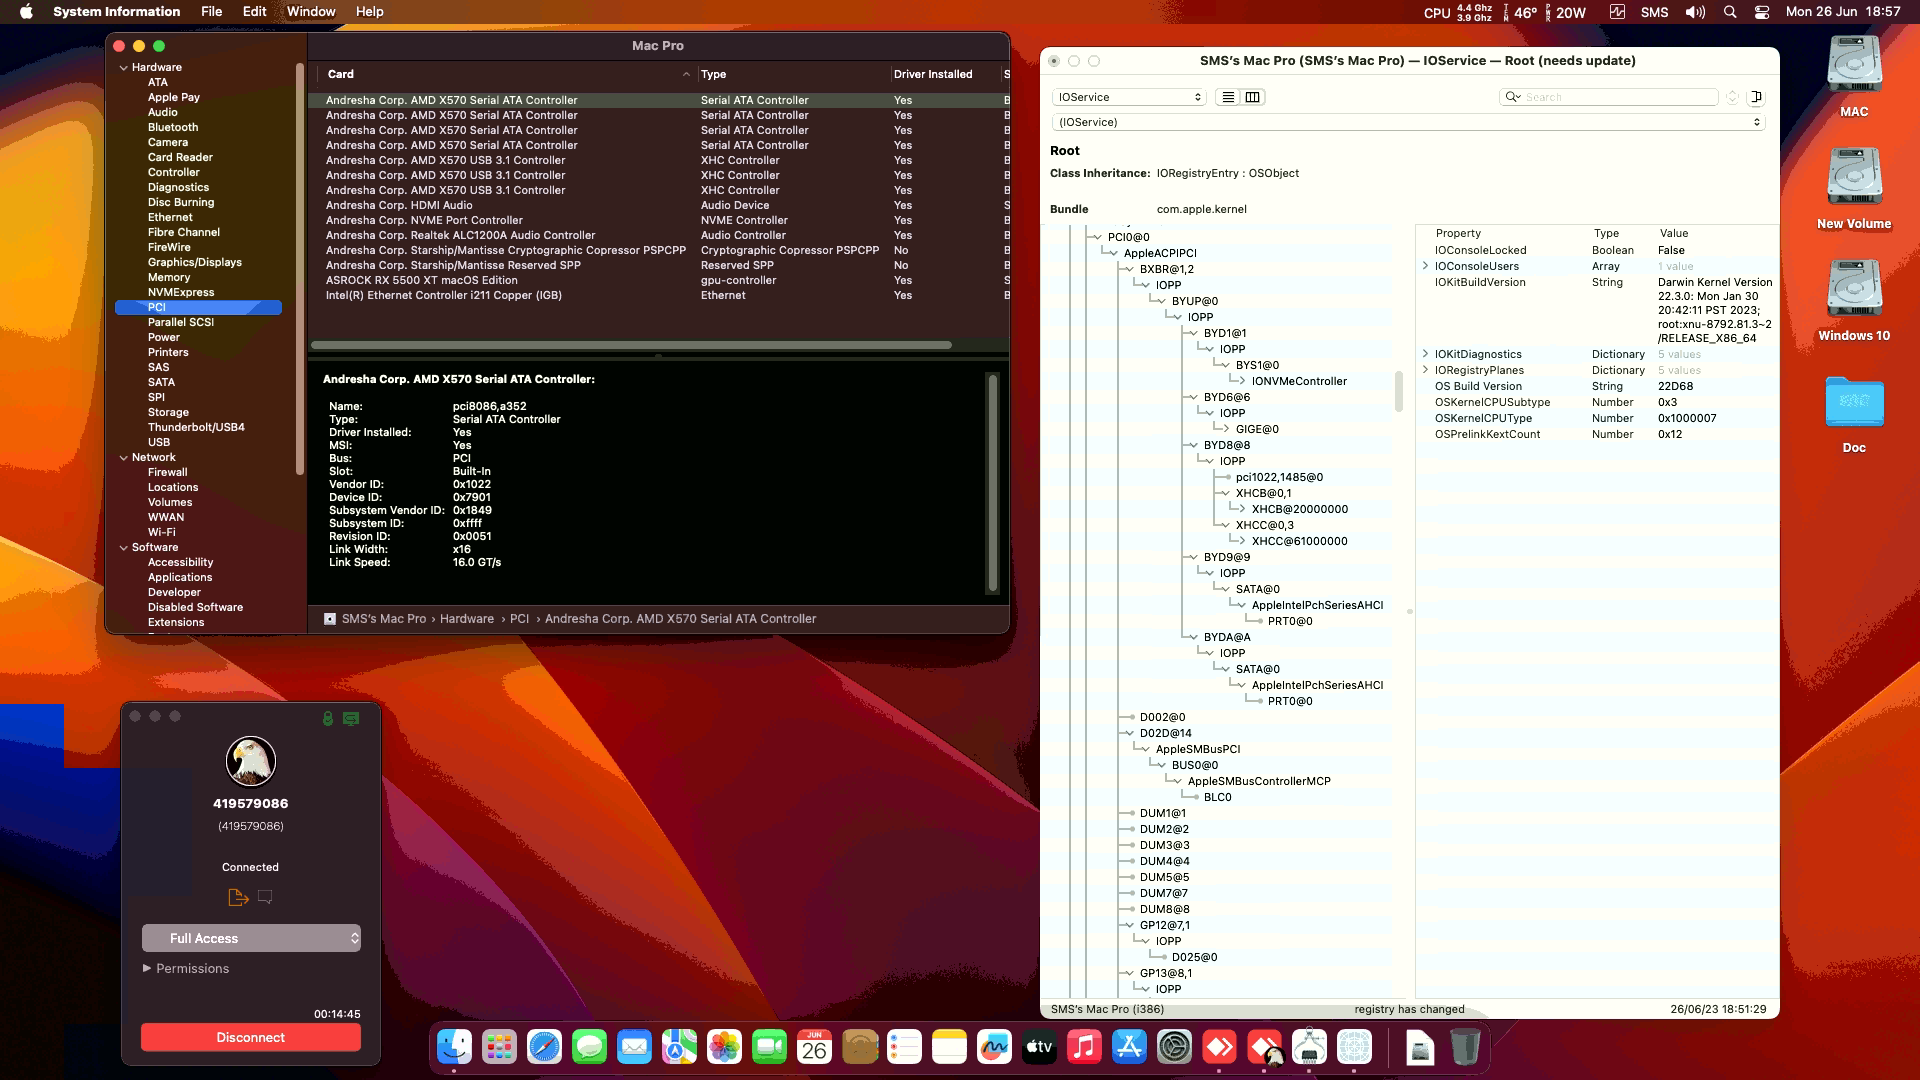This screenshot has height=1080, width=1920.
Task: Expand the IOKitDiagnostics property row
Action: coord(1425,354)
